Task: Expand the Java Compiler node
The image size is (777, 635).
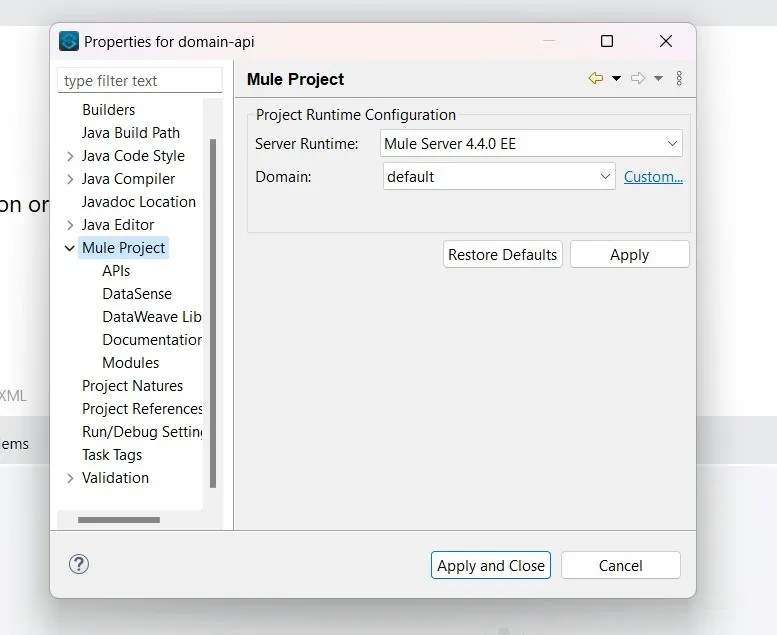Action: [70, 179]
